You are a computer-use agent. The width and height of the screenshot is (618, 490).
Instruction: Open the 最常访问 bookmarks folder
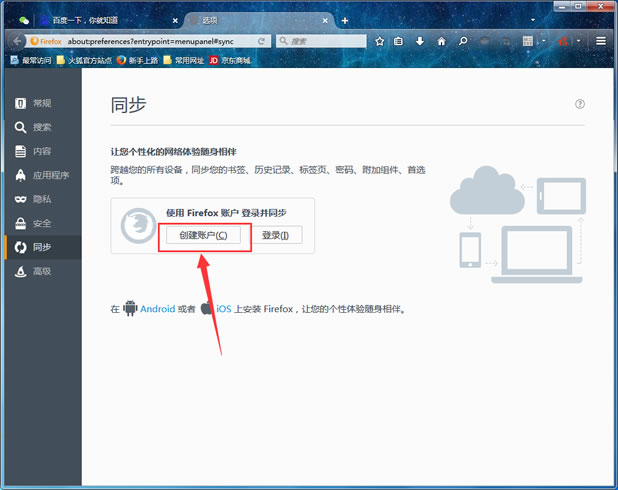tap(30, 60)
